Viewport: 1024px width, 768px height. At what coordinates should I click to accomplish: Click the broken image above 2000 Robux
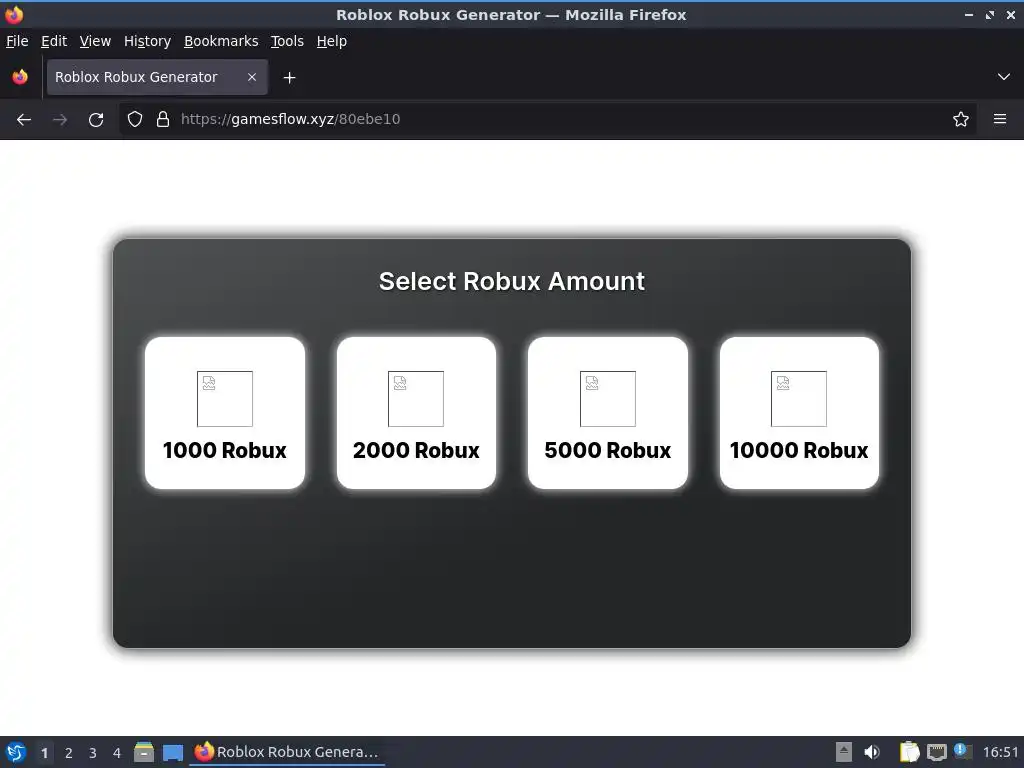[x=416, y=399]
